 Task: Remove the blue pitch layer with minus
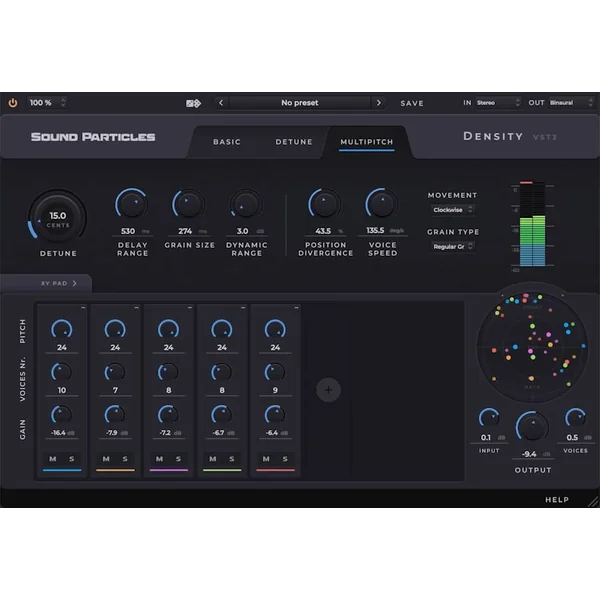(83, 308)
